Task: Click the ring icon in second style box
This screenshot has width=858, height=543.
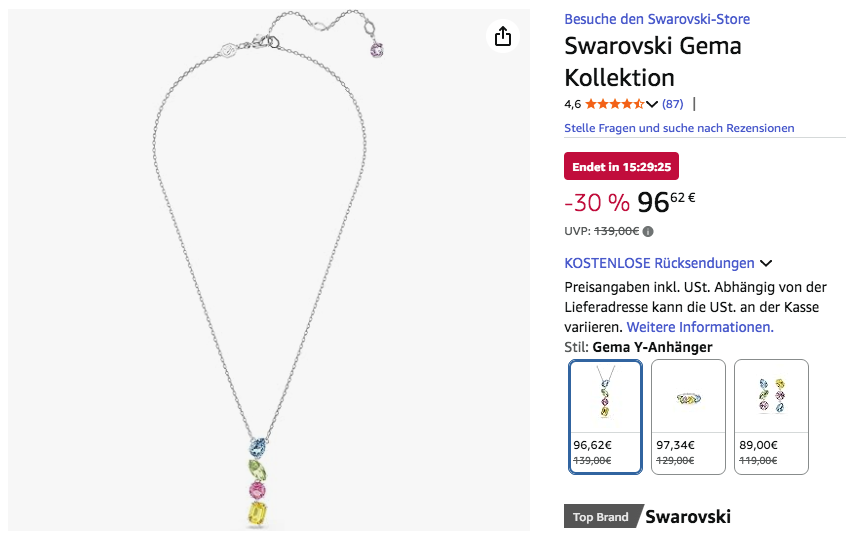Action: click(688, 397)
